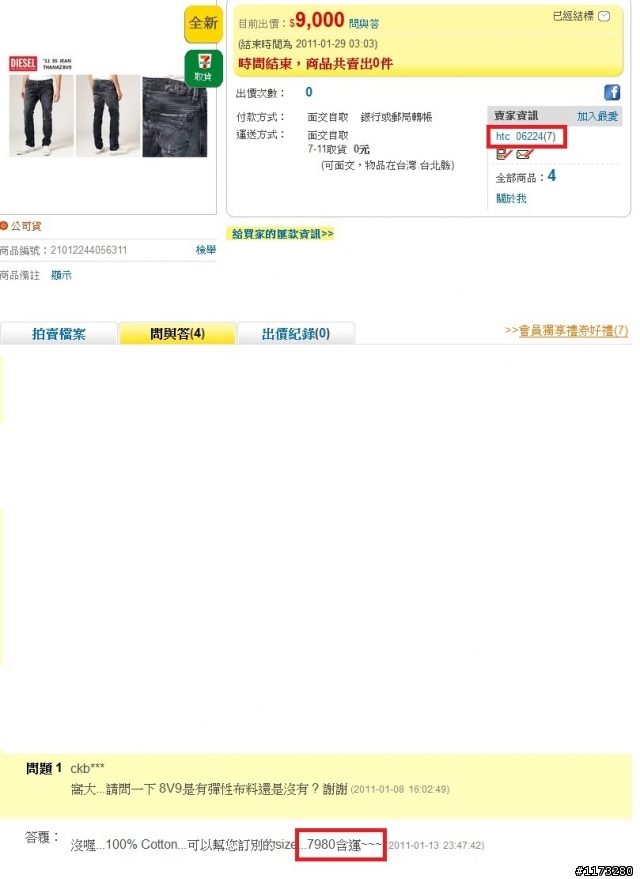The image size is (640, 879).
Task: Select the 問與答(4) tab
Action: click(x=177, y=334)
